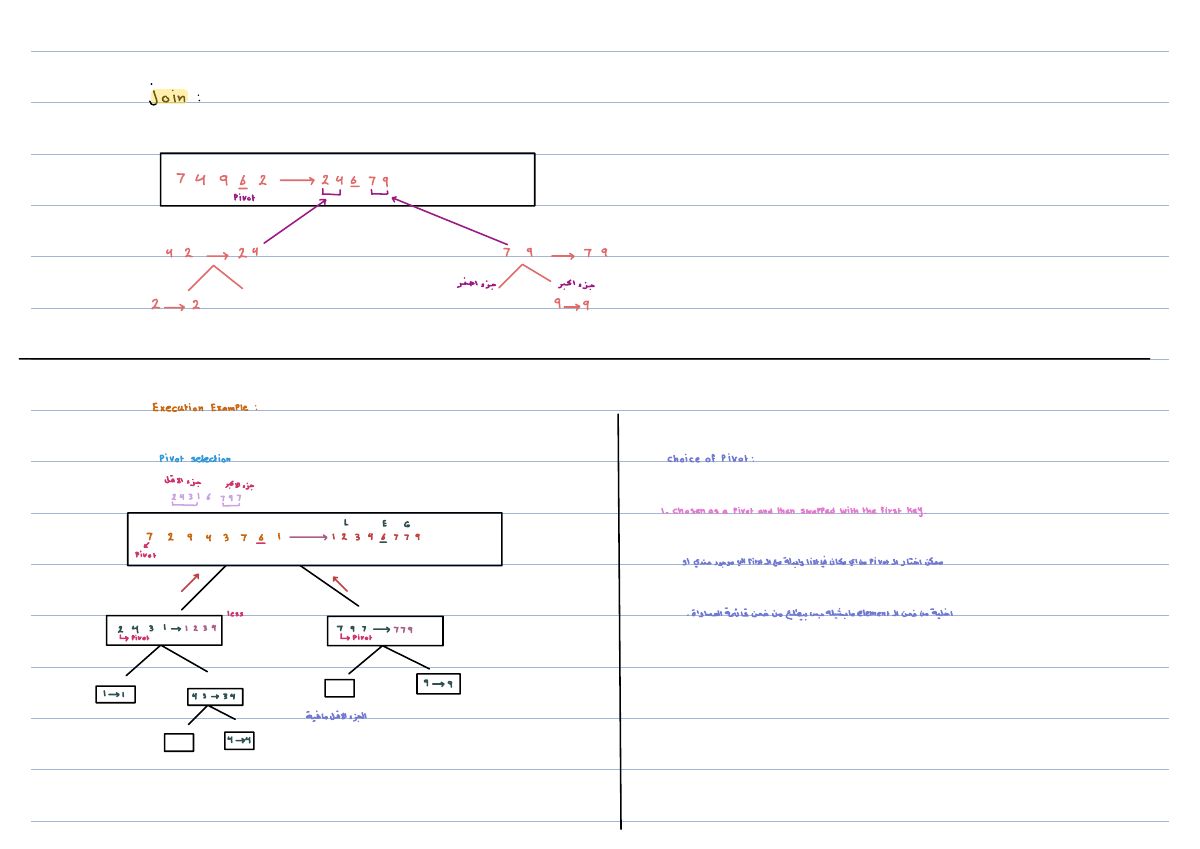Select the 'choice of Pivot :' heading
This screenshot has width=1200, height=849.
(x=711, y=459)
